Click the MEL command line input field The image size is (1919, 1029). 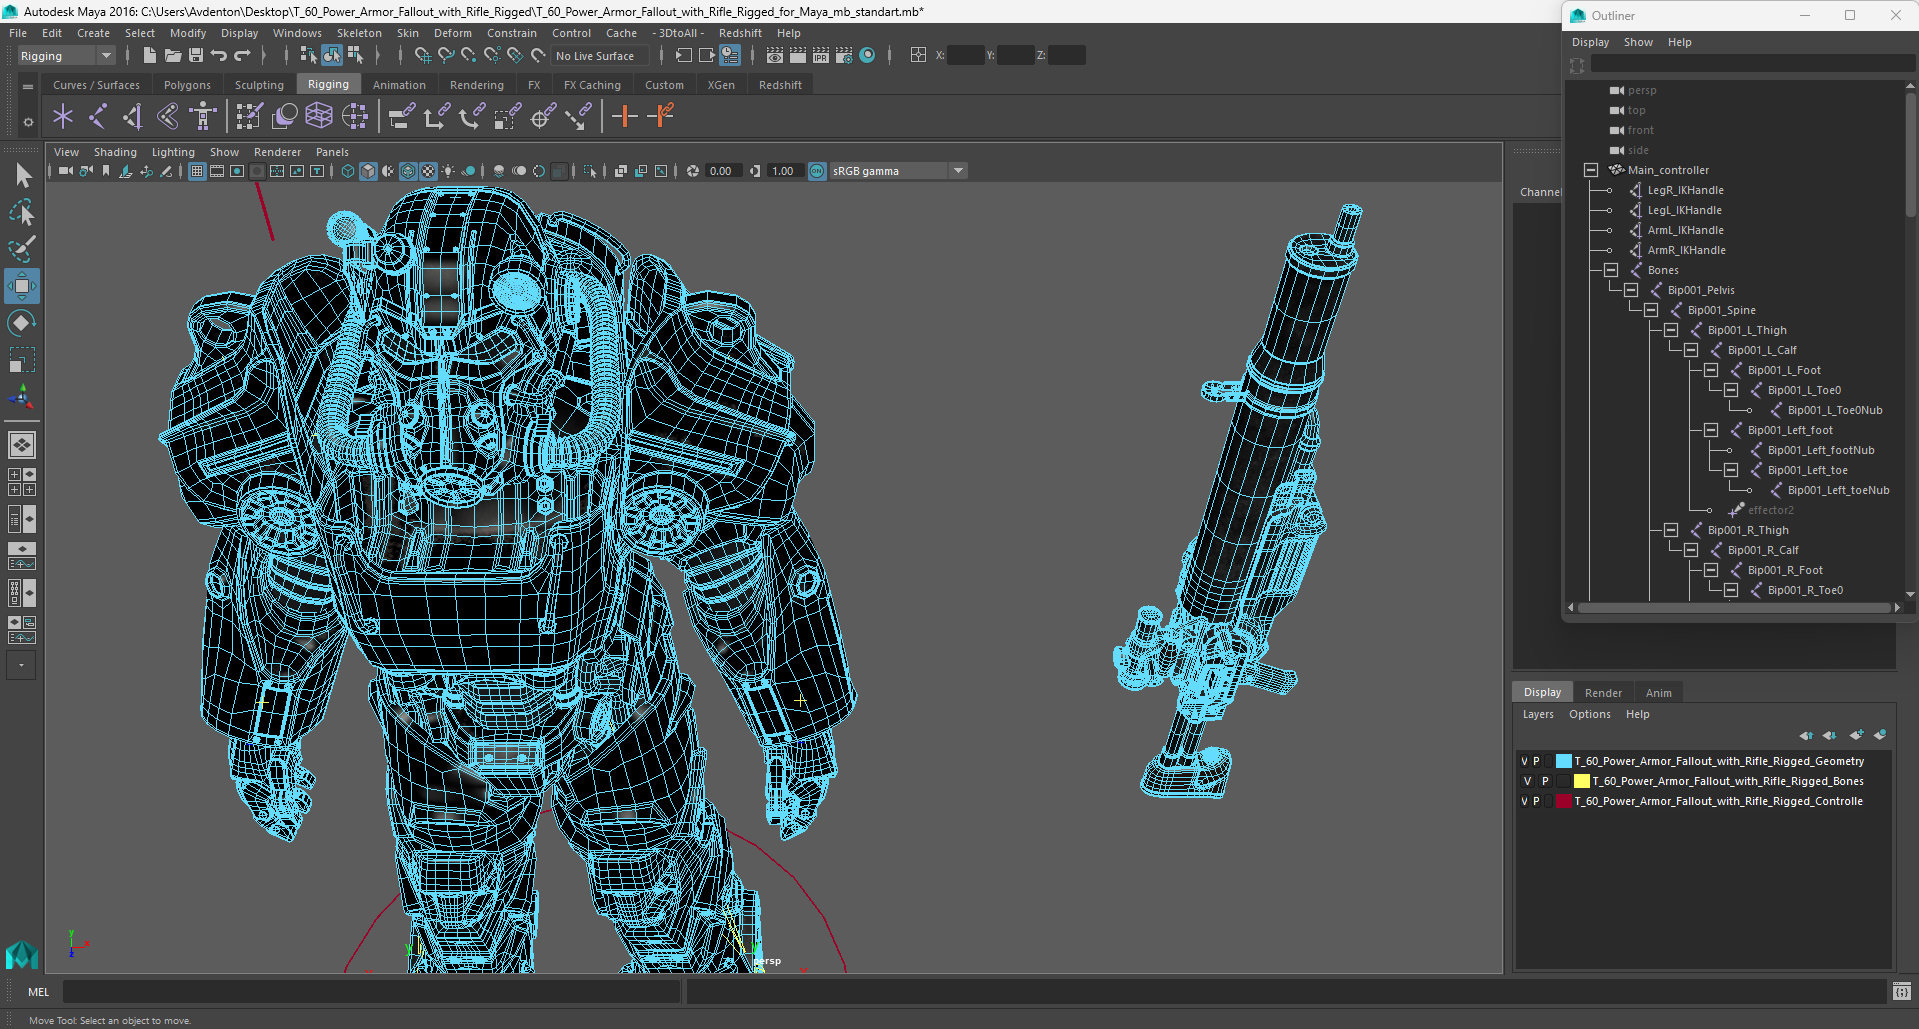[x=371, y=992]
